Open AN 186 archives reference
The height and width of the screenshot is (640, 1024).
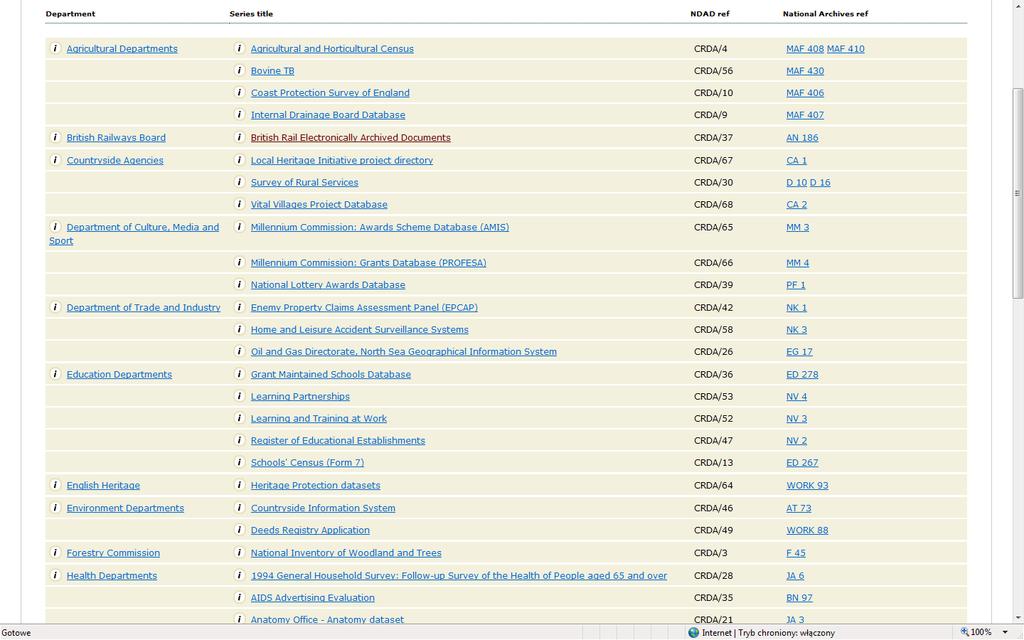click(x=802, y=138)
